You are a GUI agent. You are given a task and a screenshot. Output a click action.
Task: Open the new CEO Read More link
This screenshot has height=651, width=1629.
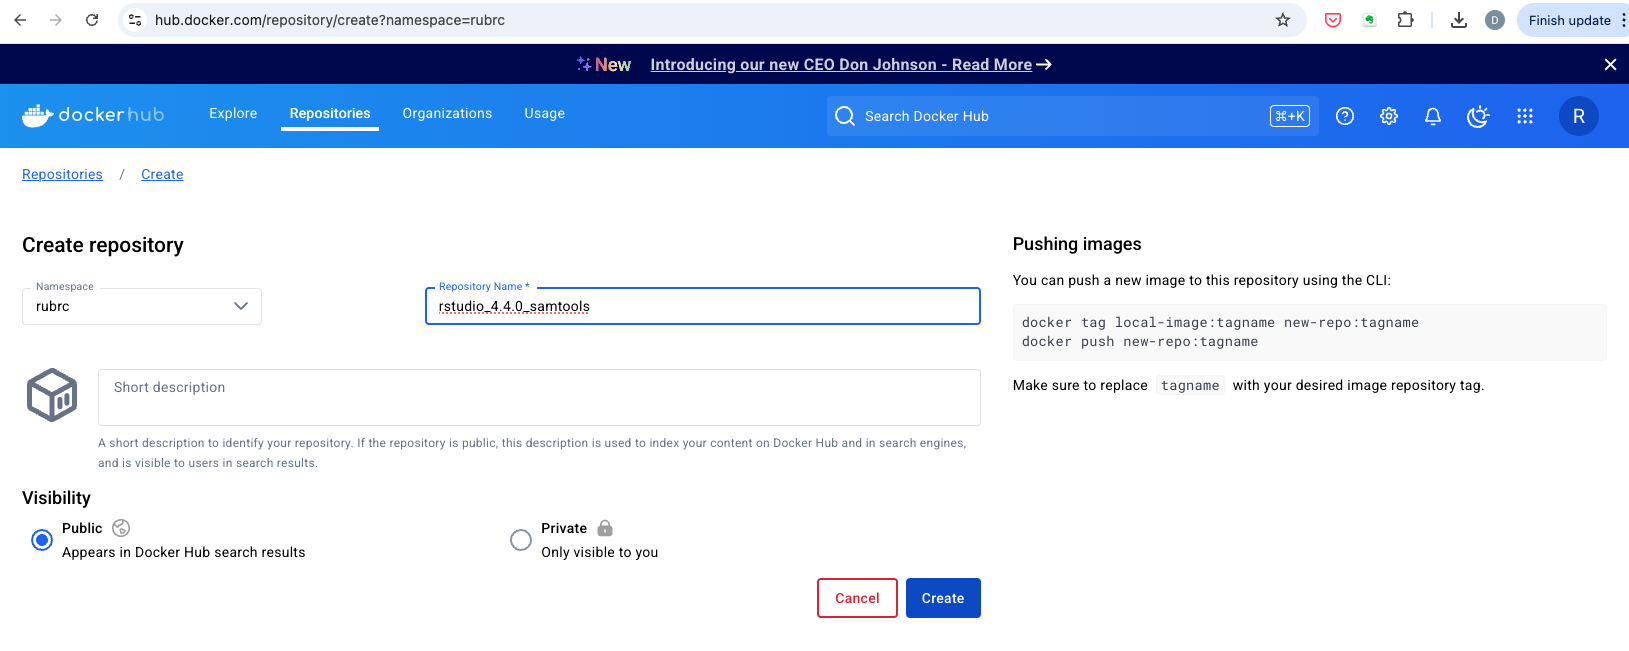click(851, 64)
